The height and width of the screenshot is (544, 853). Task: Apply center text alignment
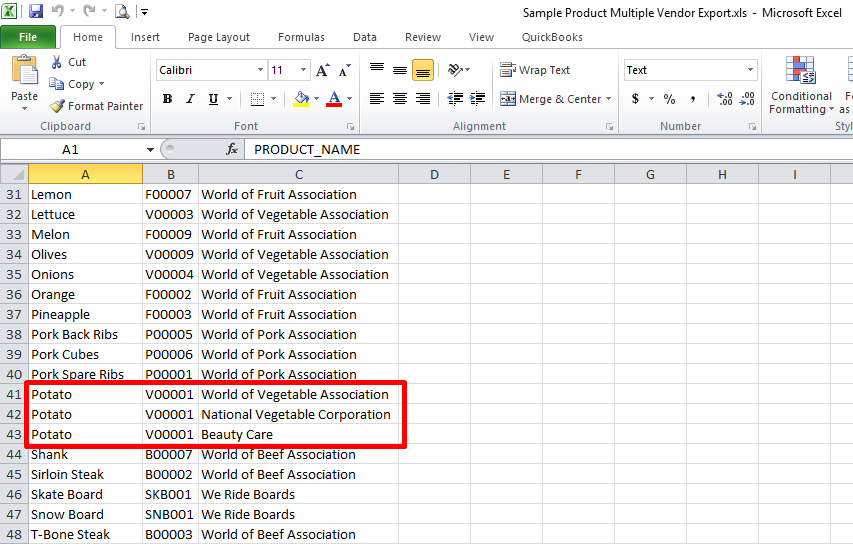pos(400,99)
